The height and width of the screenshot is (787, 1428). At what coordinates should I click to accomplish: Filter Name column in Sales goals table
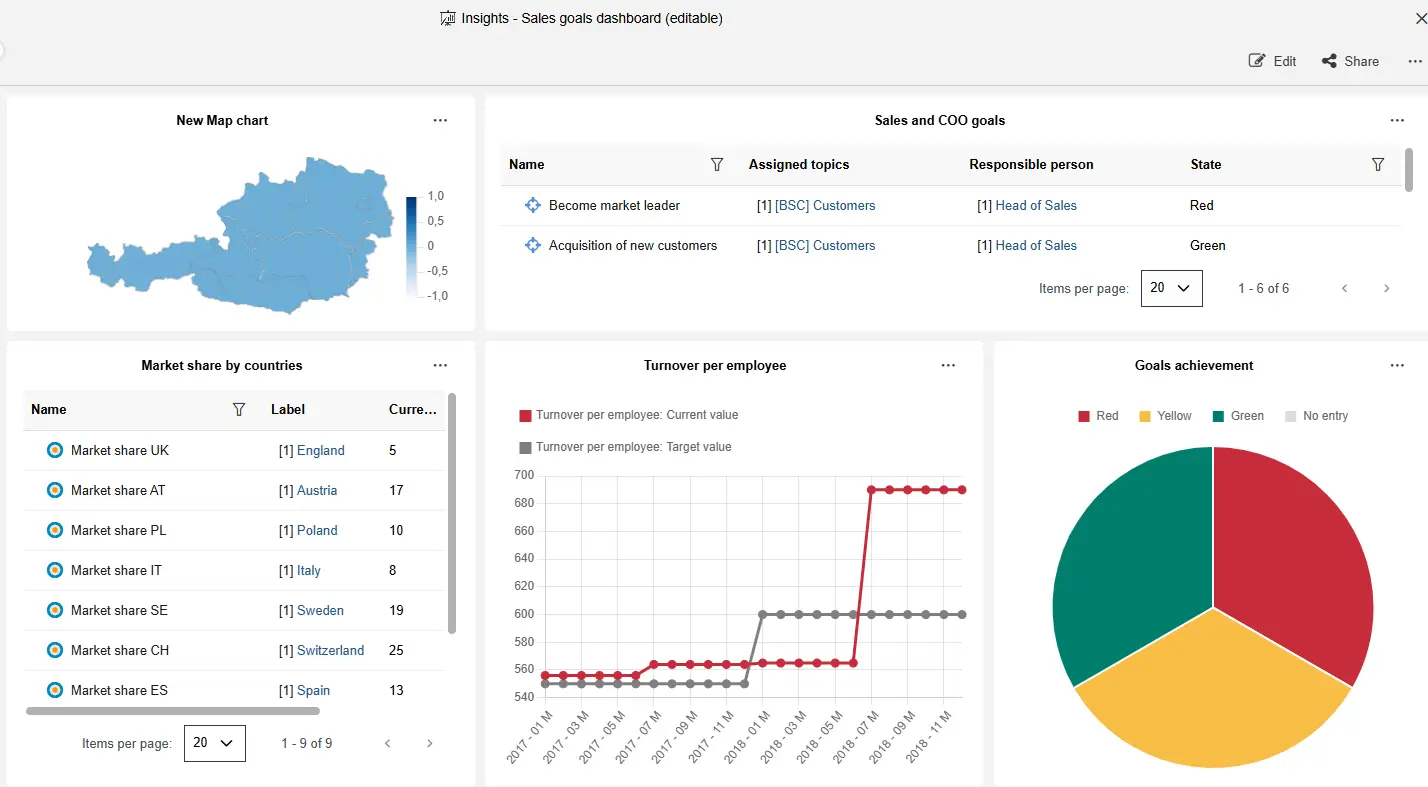coord(717,165)
